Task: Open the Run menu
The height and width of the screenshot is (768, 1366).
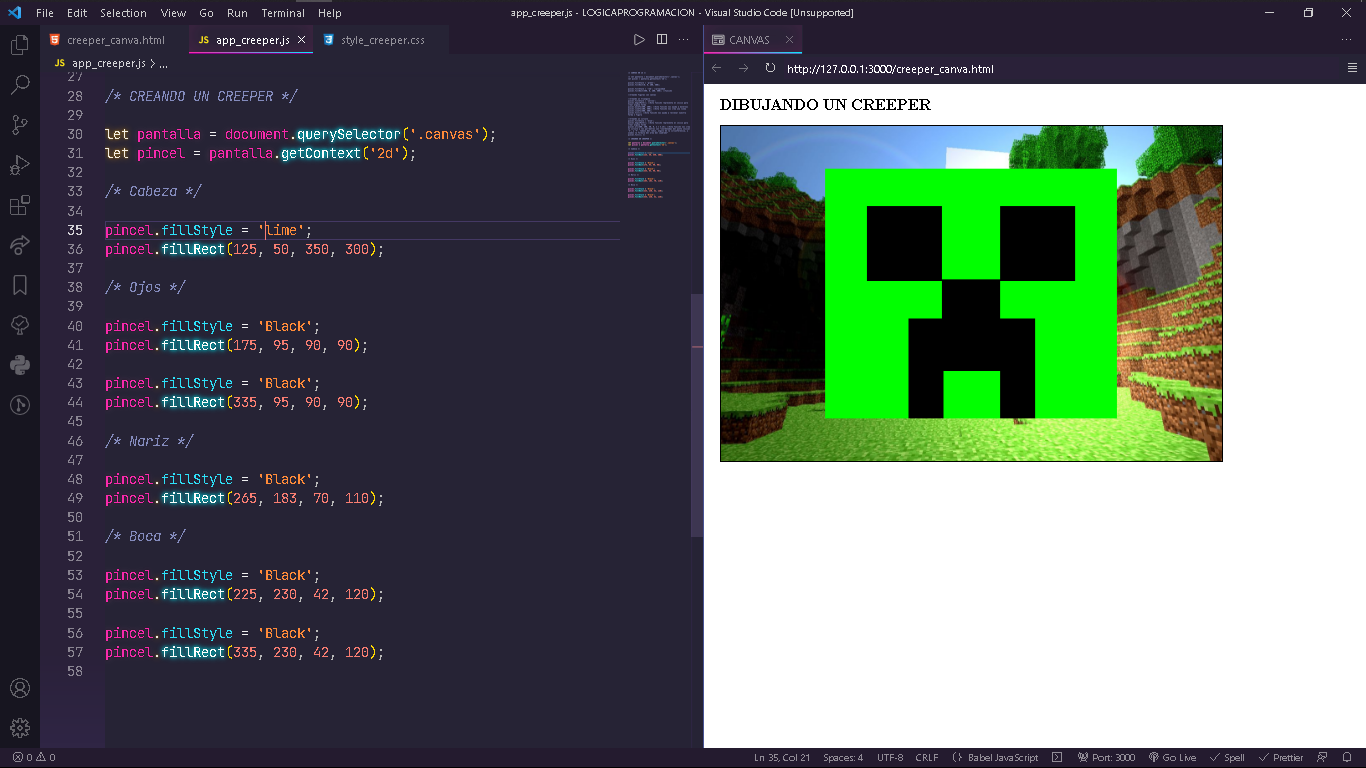Action: 237,13
